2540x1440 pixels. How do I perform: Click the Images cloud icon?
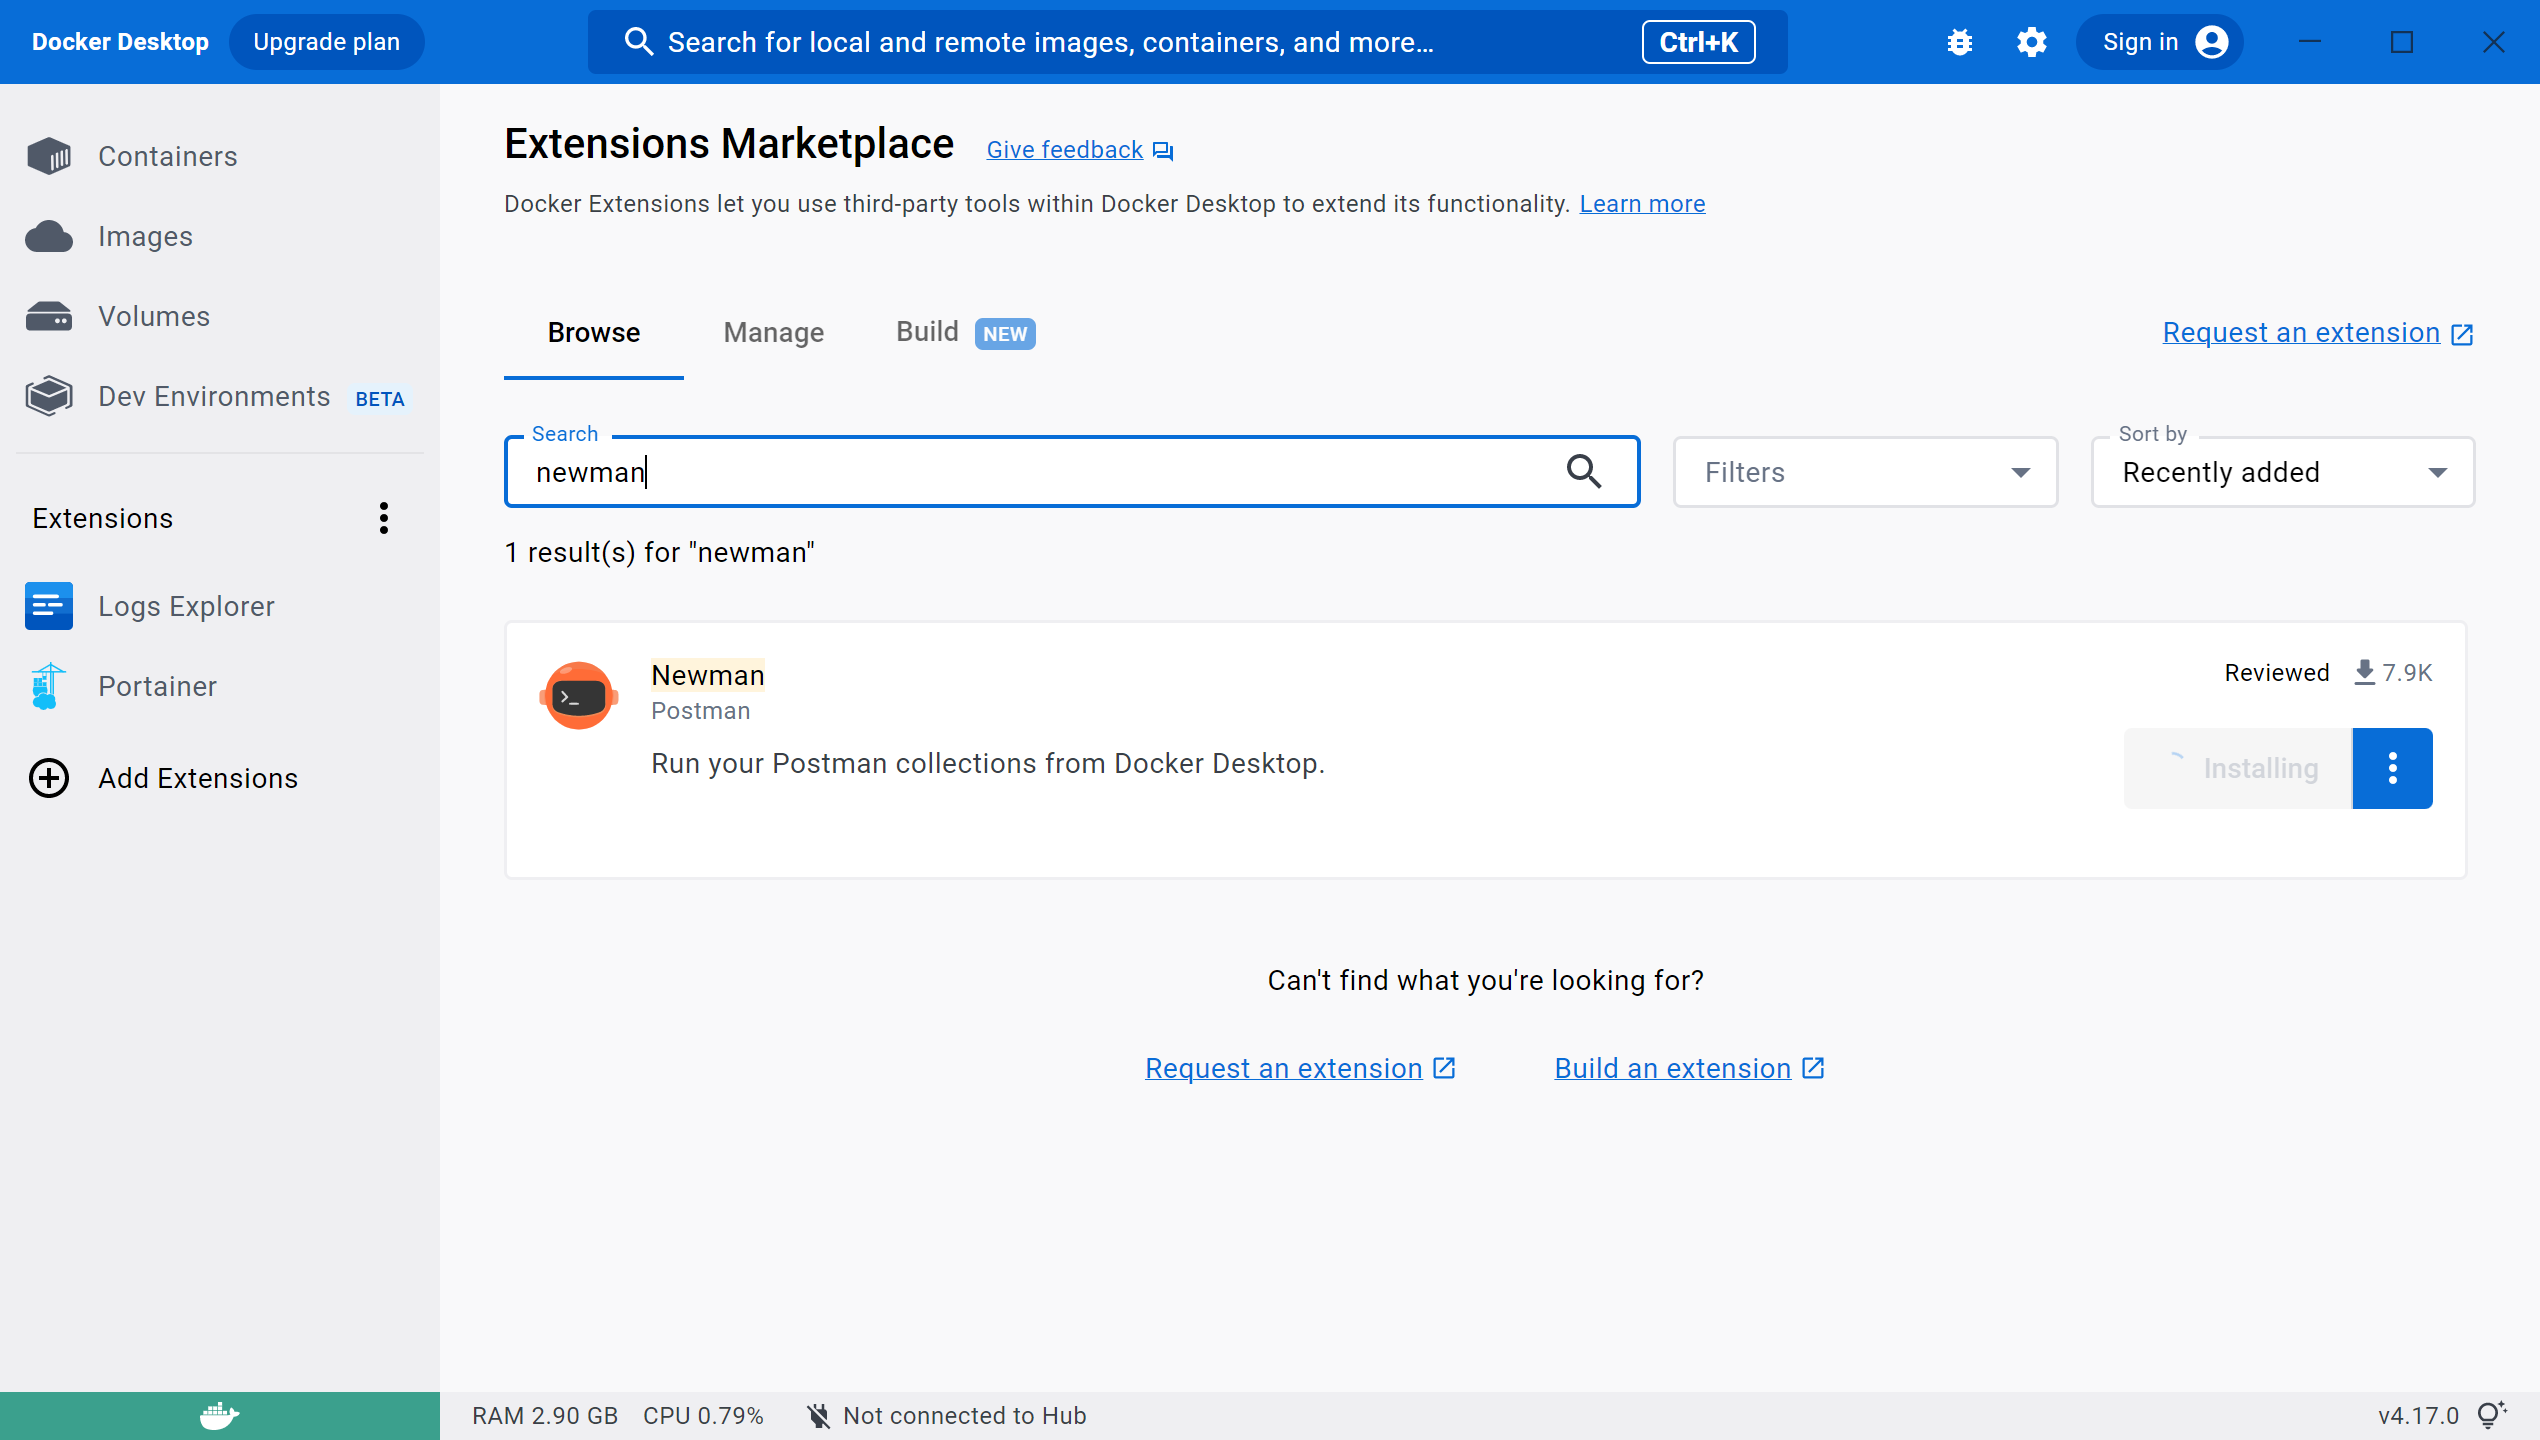(x=49, y=237)
